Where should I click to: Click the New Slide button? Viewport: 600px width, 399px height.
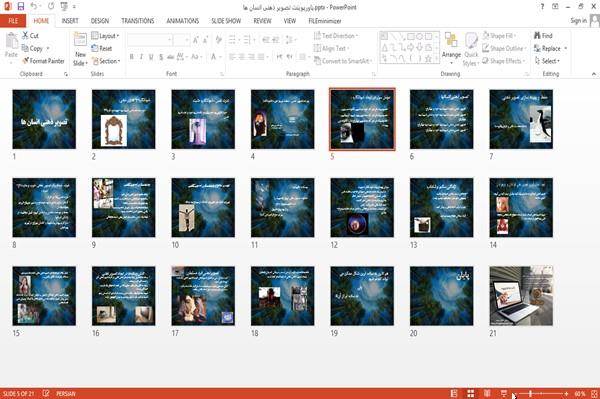(80, 50)
